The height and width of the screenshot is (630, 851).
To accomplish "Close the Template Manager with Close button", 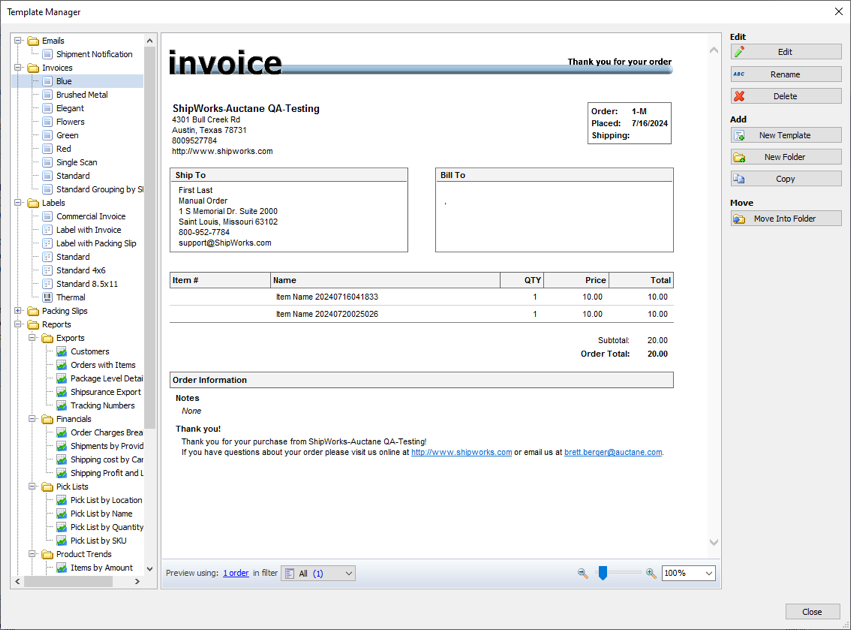I will (812, 612).
